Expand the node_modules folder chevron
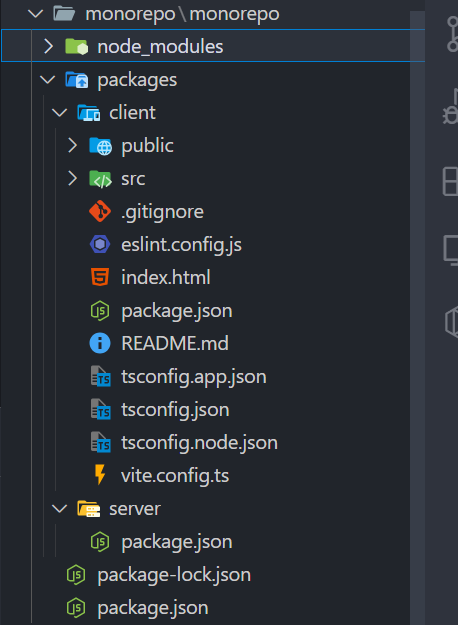 pos(48,46)
